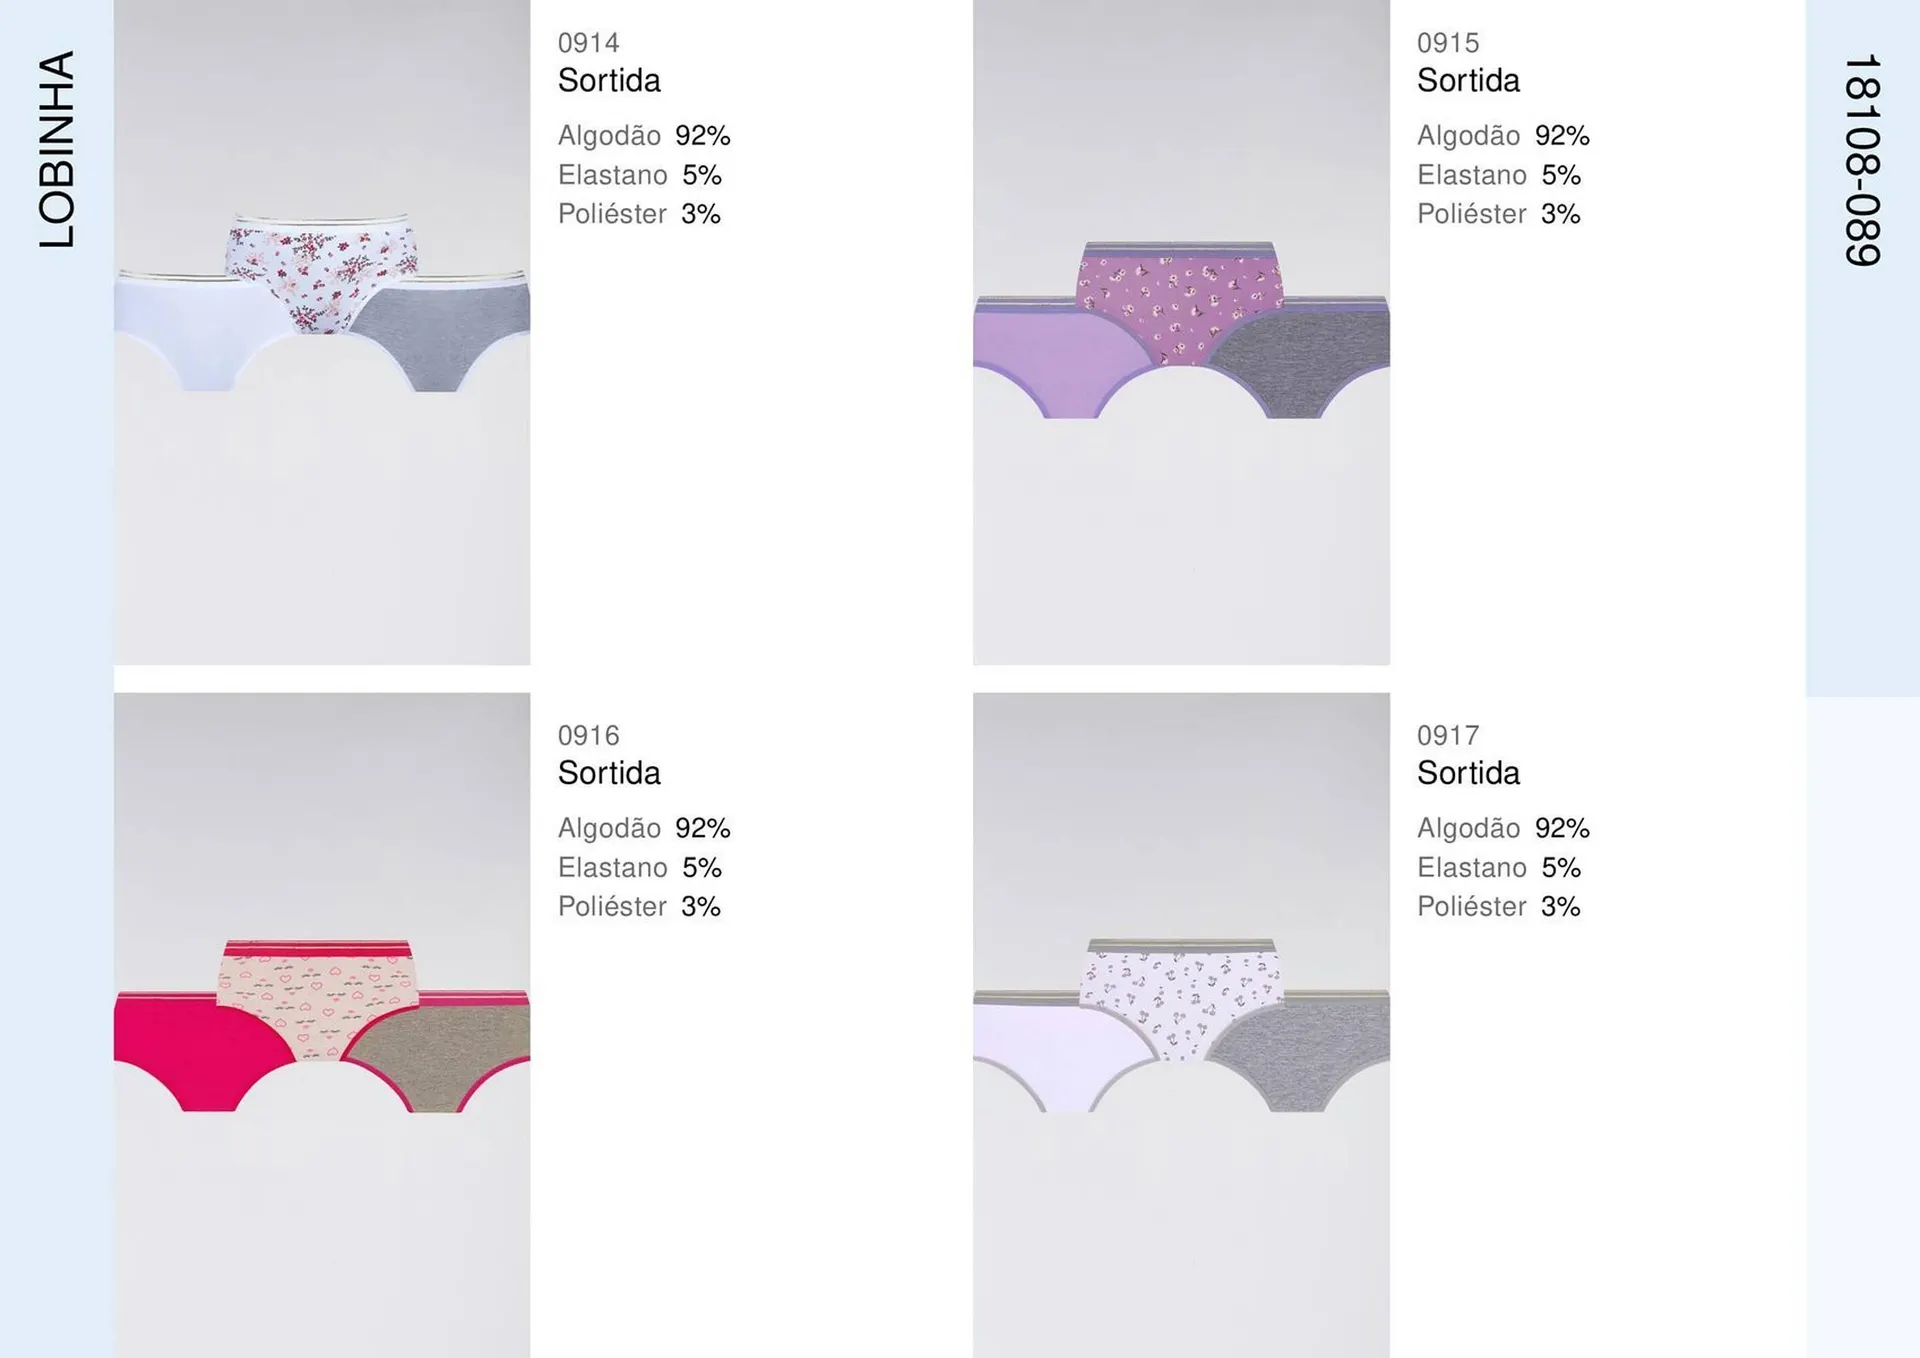Click the vertical LOBINHA brand label
Viewport: 1920px width, 1358px height.
57,150
